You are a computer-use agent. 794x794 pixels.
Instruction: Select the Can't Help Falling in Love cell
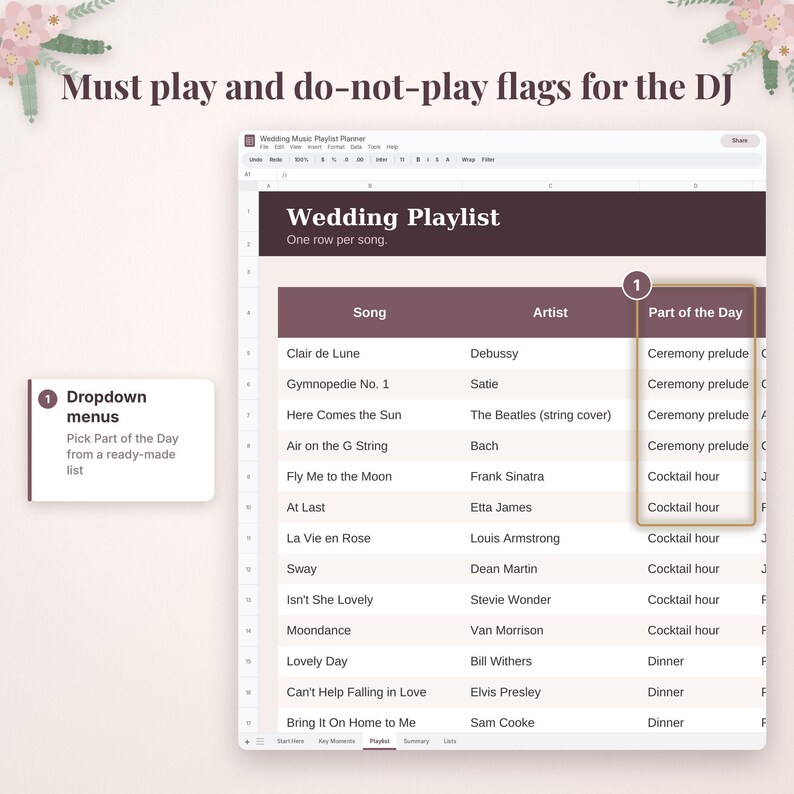[x=370, y=692]
